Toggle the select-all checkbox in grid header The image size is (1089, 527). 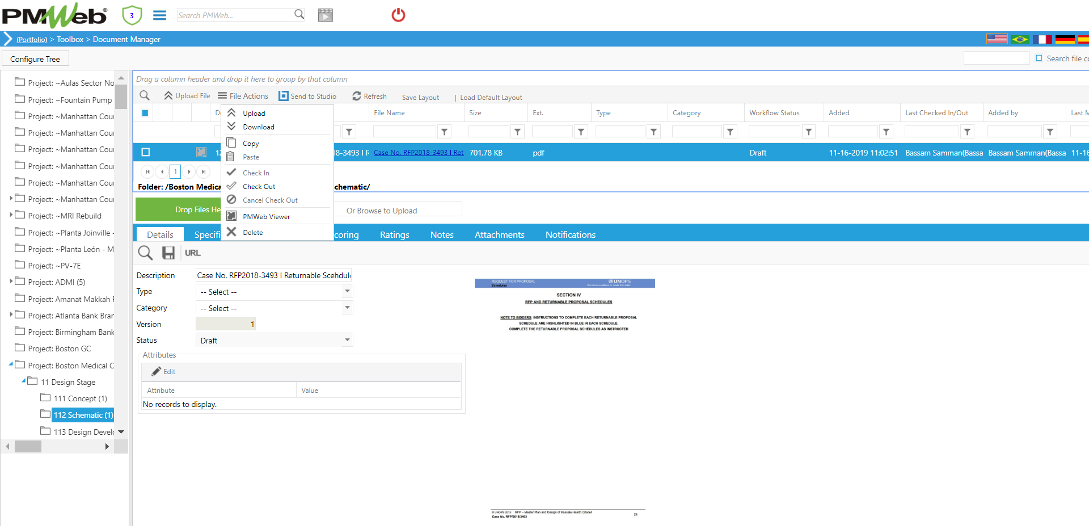click(x=145, y=112)
